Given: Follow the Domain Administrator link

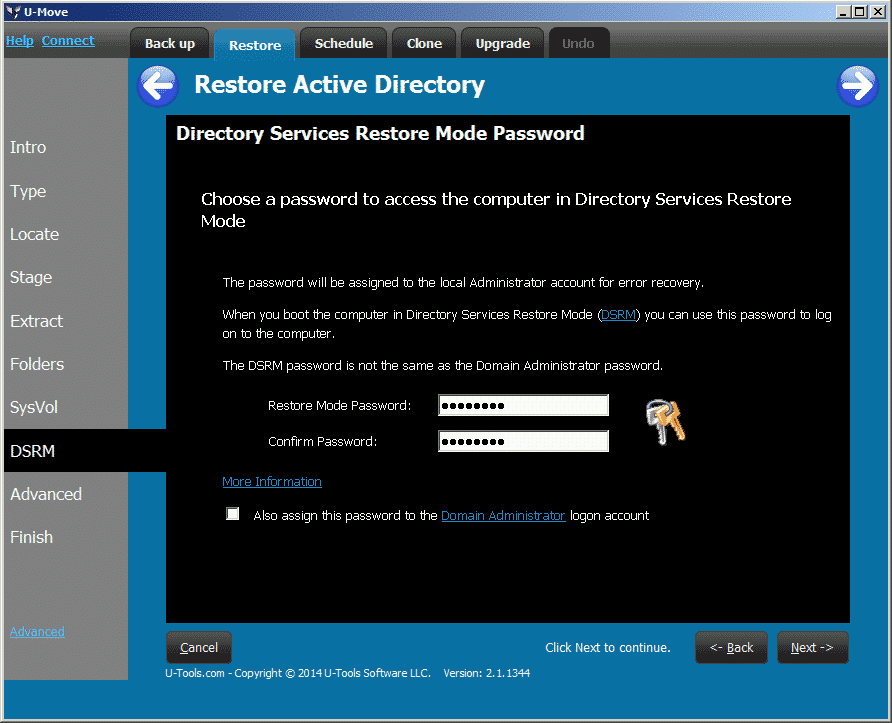Looking at the screenshot, I should pyautogui.click(x=503, y=515).
